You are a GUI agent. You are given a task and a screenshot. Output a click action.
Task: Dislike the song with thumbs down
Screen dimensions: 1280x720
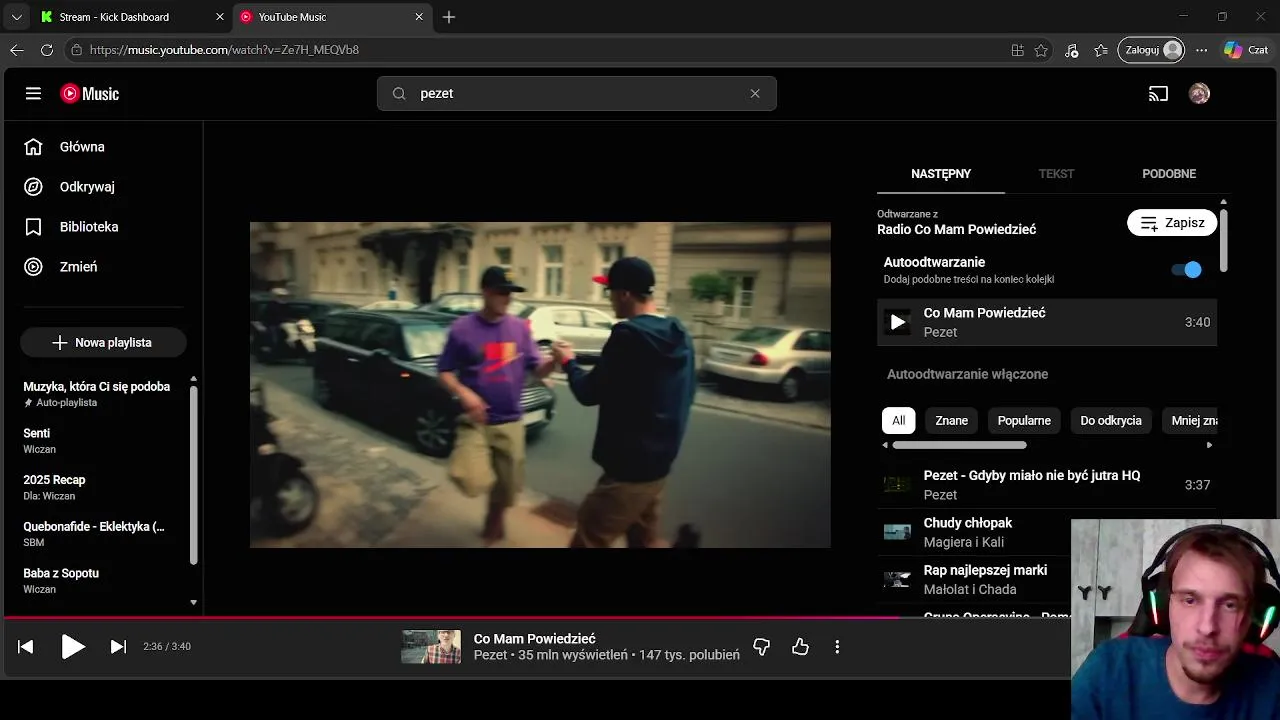pyautogui.click(x=762, y=647)
